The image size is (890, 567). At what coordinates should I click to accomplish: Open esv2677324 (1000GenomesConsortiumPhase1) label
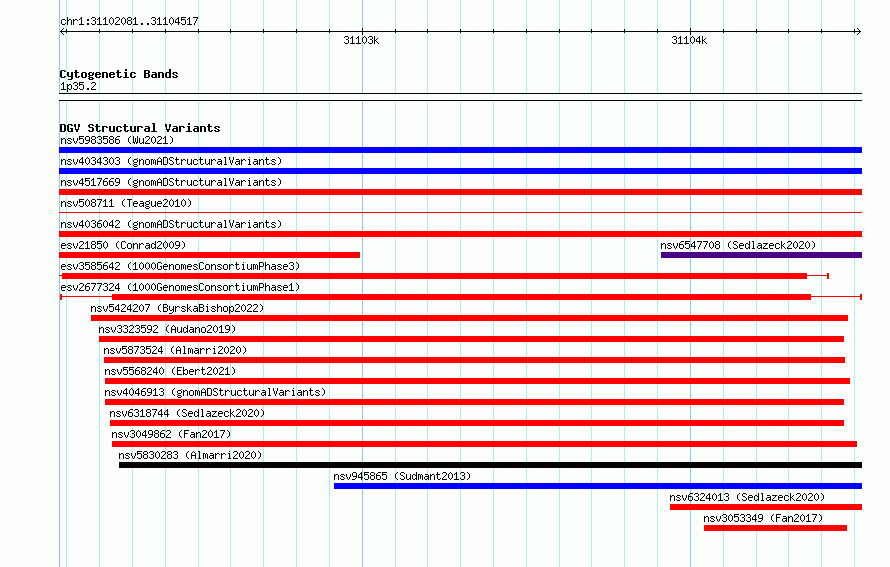pyautogui.click(x=180, y=287)
